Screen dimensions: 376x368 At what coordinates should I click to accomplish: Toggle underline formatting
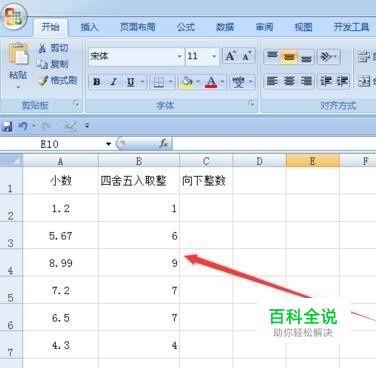coord(130,82)
